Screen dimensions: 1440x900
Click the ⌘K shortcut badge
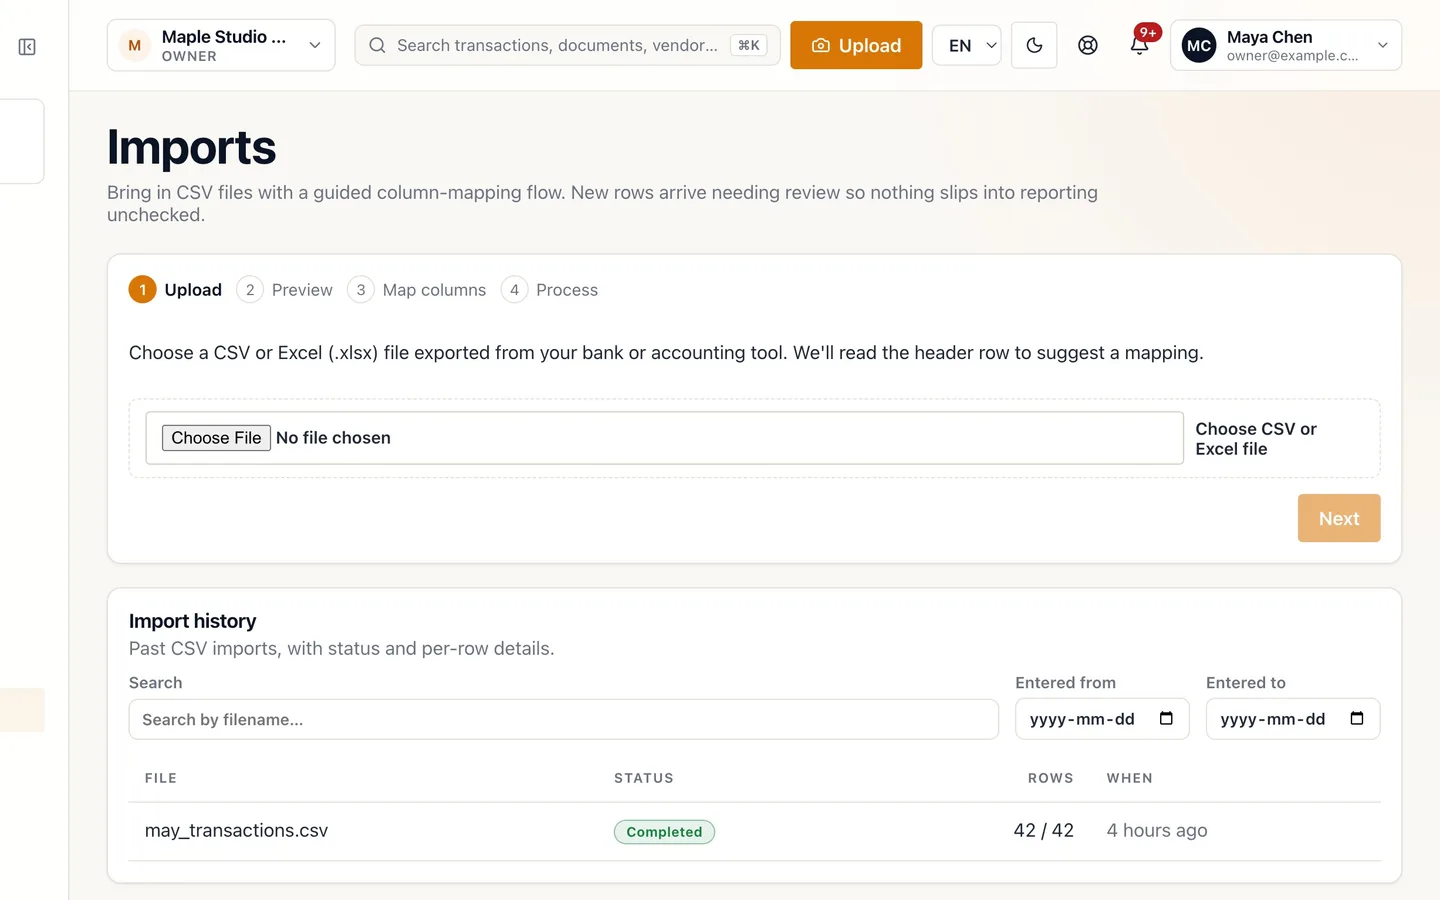coord(749,45)
